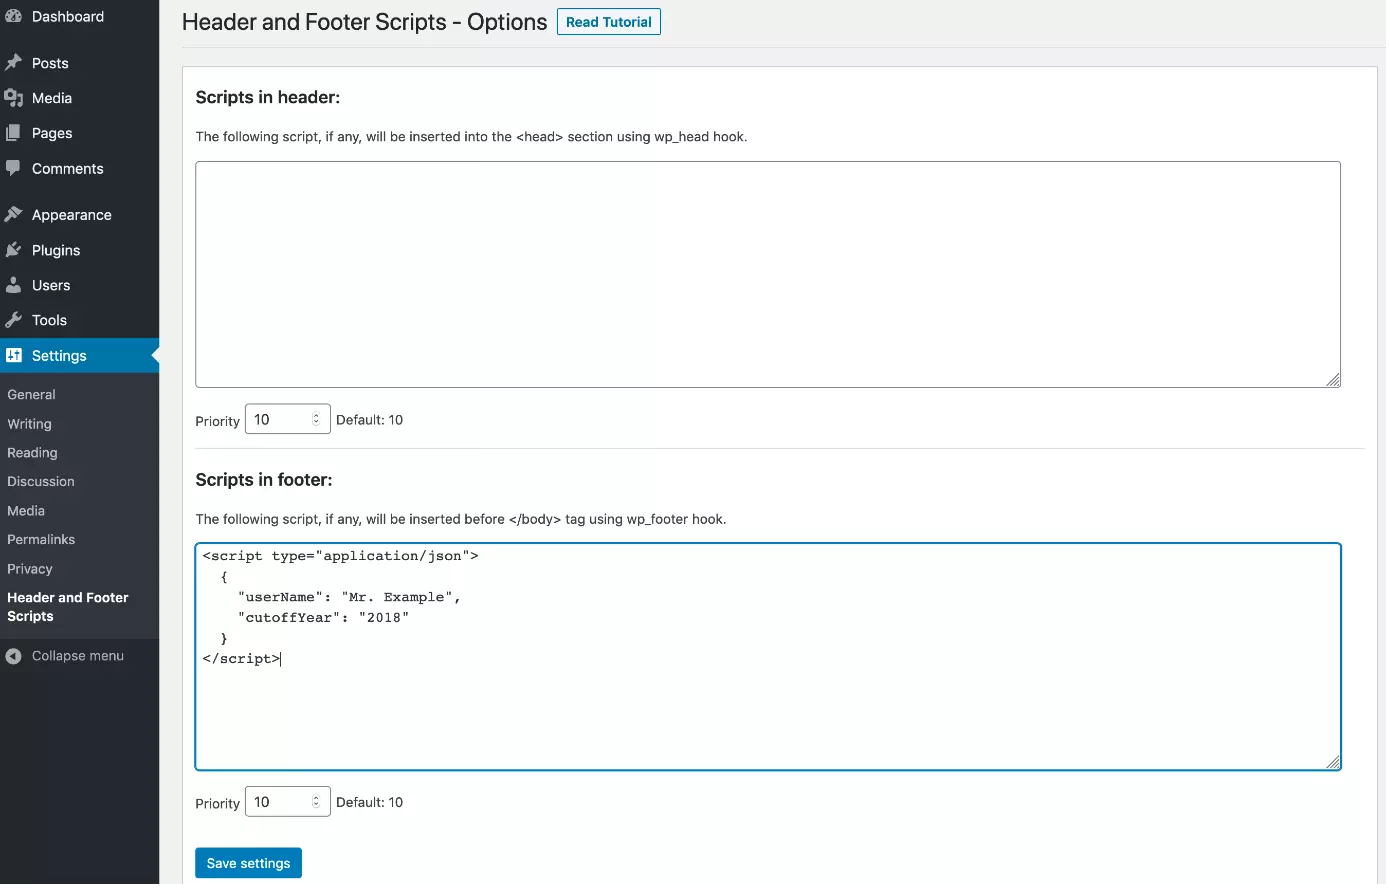Click the Dashboard gauge icon
The height and width of the screenshot is (889, 1390).
click(x=13, y=16)
